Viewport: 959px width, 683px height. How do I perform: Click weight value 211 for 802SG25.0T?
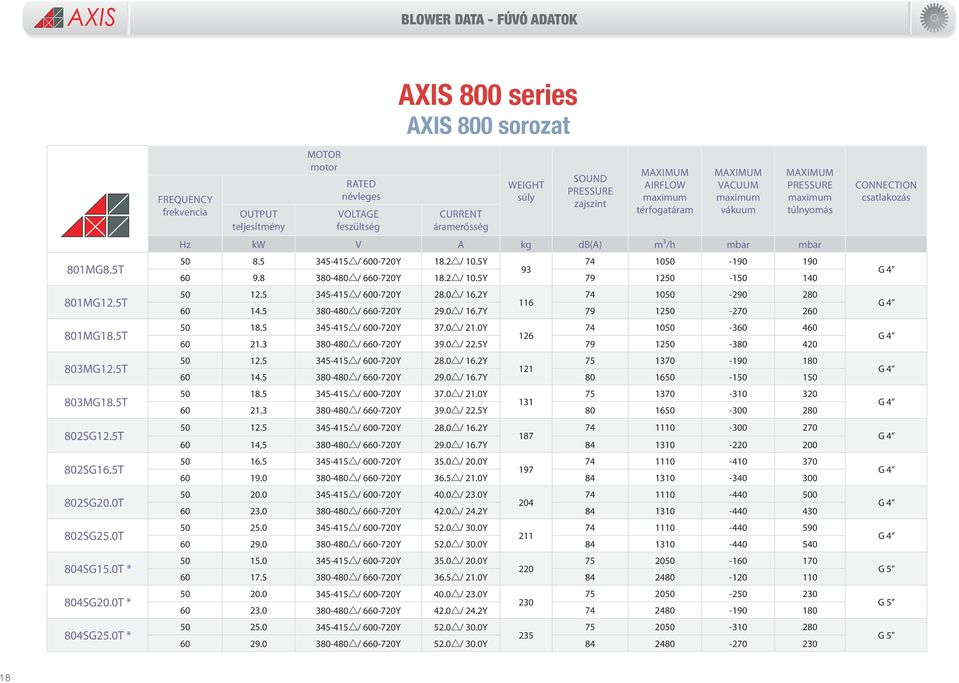(x=526, y=536)
